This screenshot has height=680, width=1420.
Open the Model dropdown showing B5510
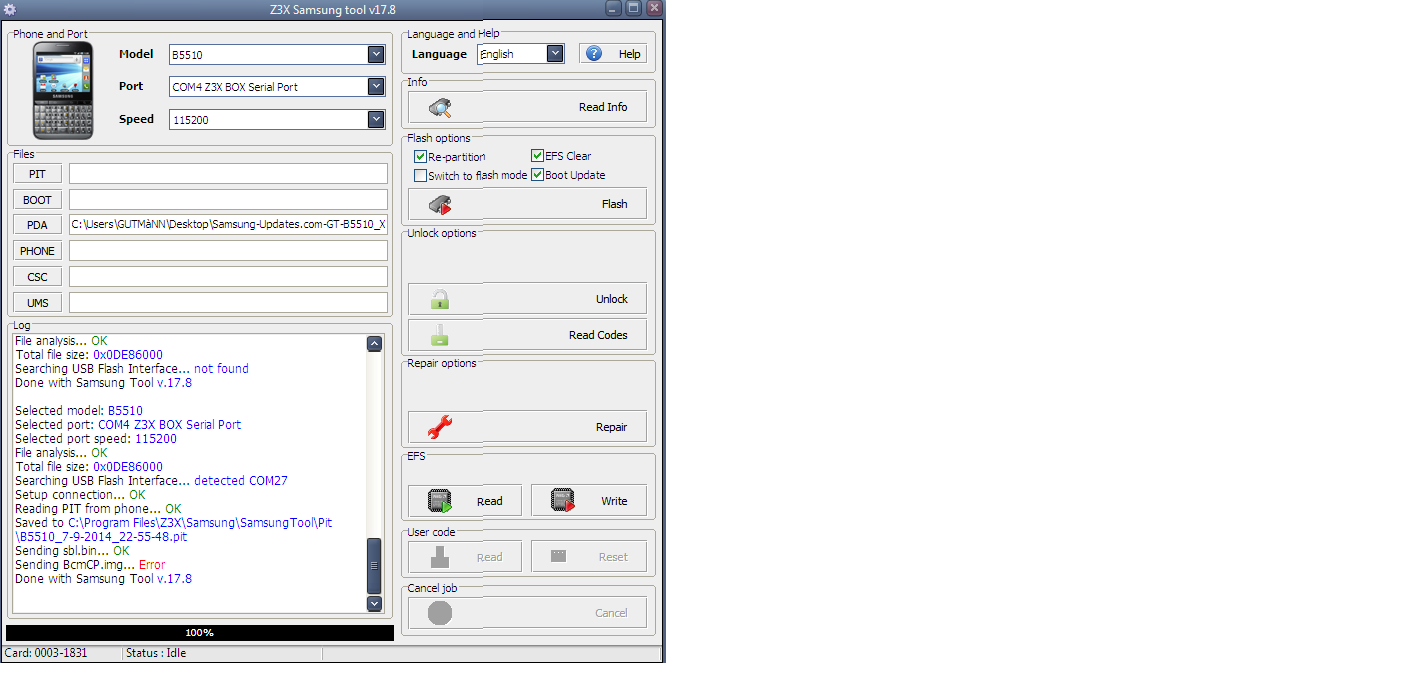376,54
